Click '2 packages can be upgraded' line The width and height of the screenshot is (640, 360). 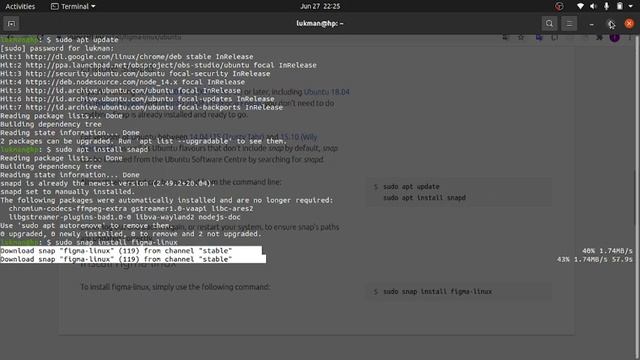tap(144, 141)
